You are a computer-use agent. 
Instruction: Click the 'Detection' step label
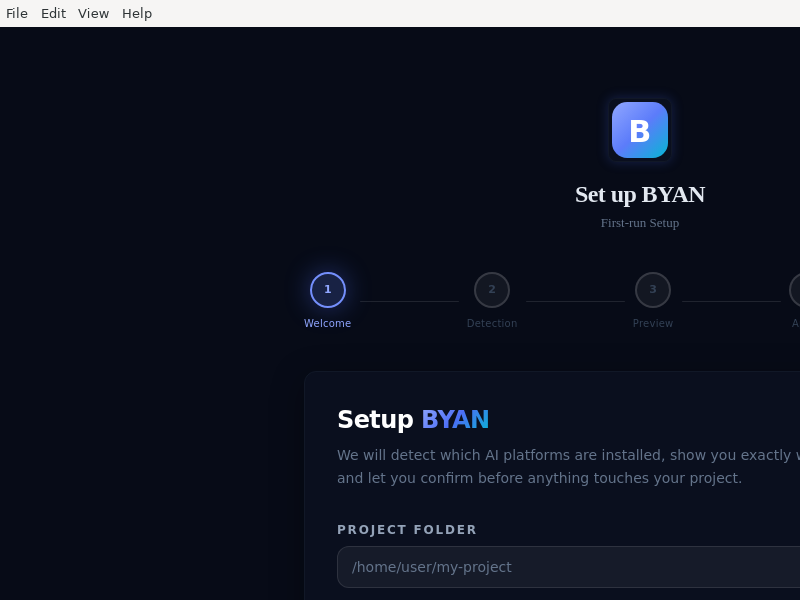[x=492, y=323]
